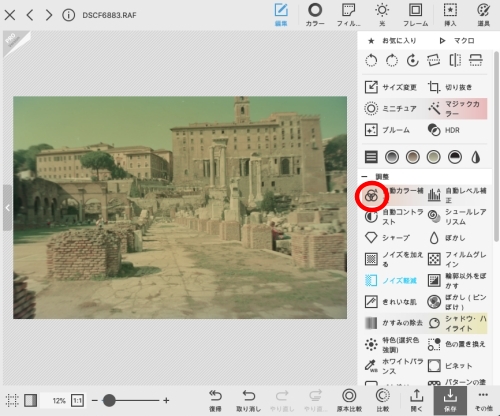500x416 pixels.
Task: Click the Auto Color correction icon
Action: pyautogui.click(x=371, y=196)
